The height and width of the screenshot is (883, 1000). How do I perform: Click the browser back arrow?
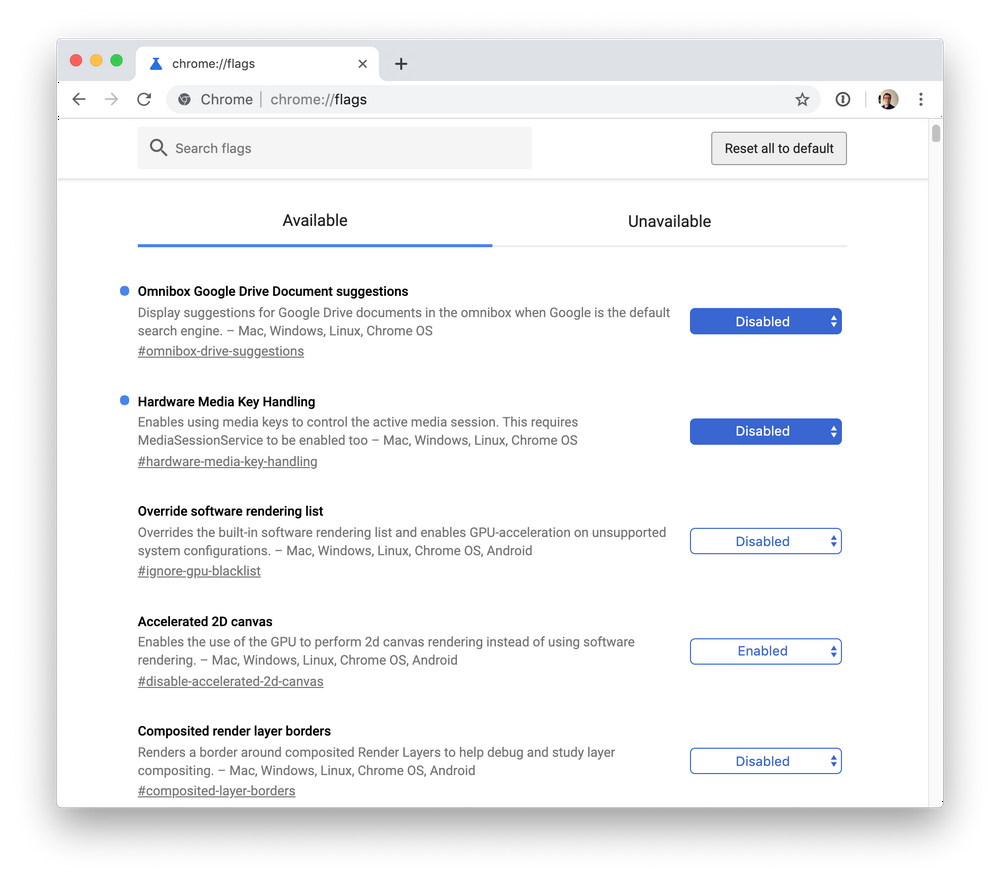(79, 99)
